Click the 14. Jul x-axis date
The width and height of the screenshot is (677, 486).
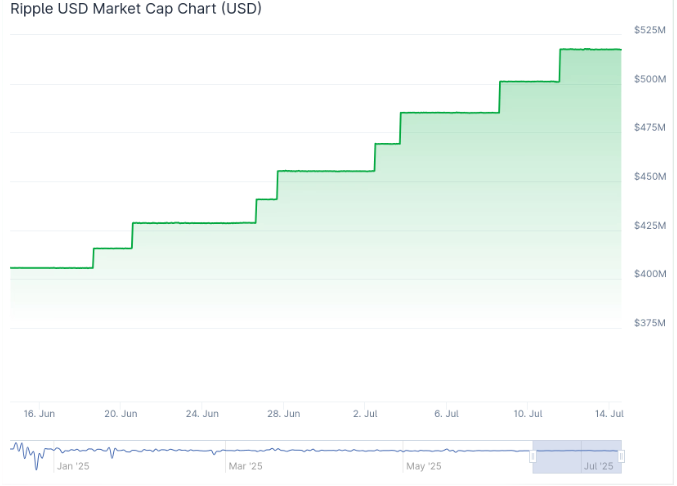point(610,413)
